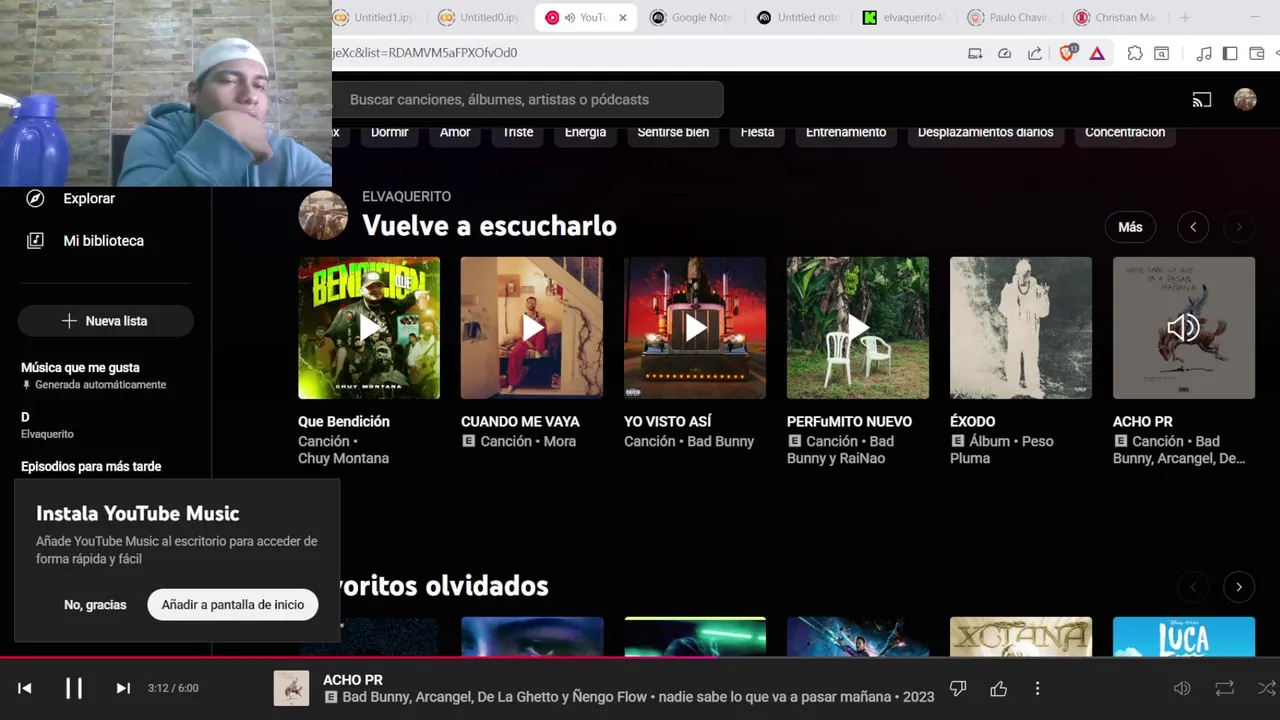
Task: Open Brave Rewards triangle icon
Action: pos(1097,53)
